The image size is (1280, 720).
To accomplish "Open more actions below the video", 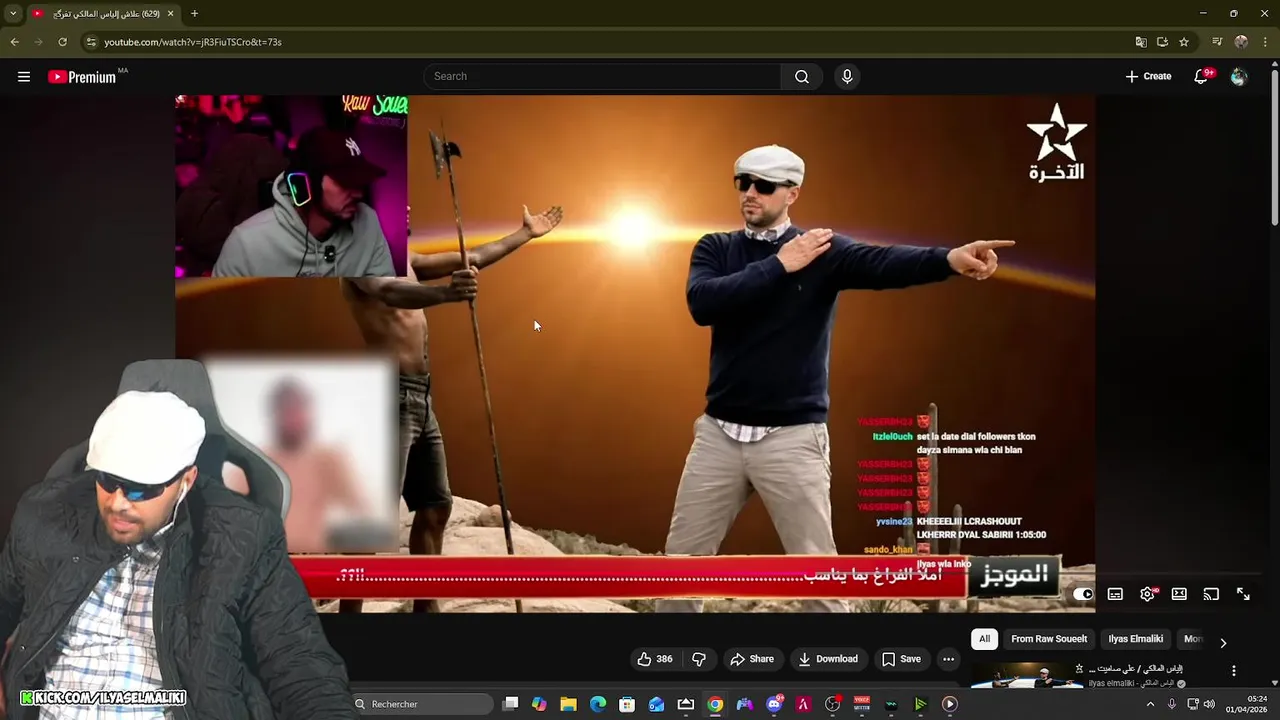I will [948, 659].
